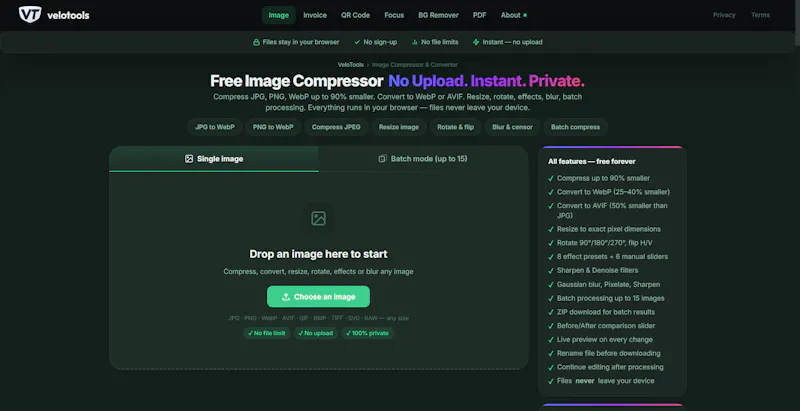Open the Invoice nav tab
800x411 pixels.
pos(315,15)
